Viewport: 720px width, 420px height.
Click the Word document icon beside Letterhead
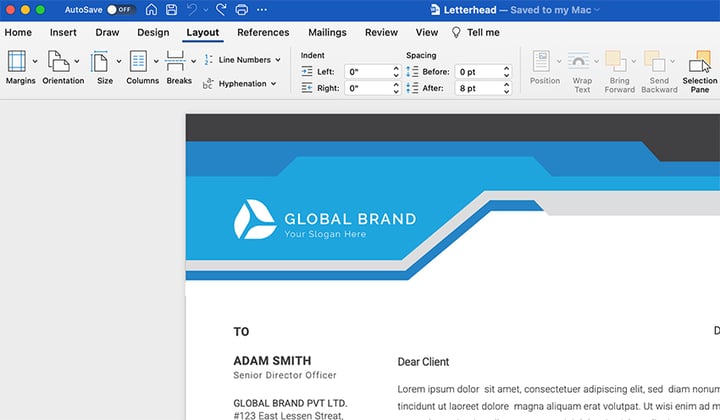click(434, 10)
